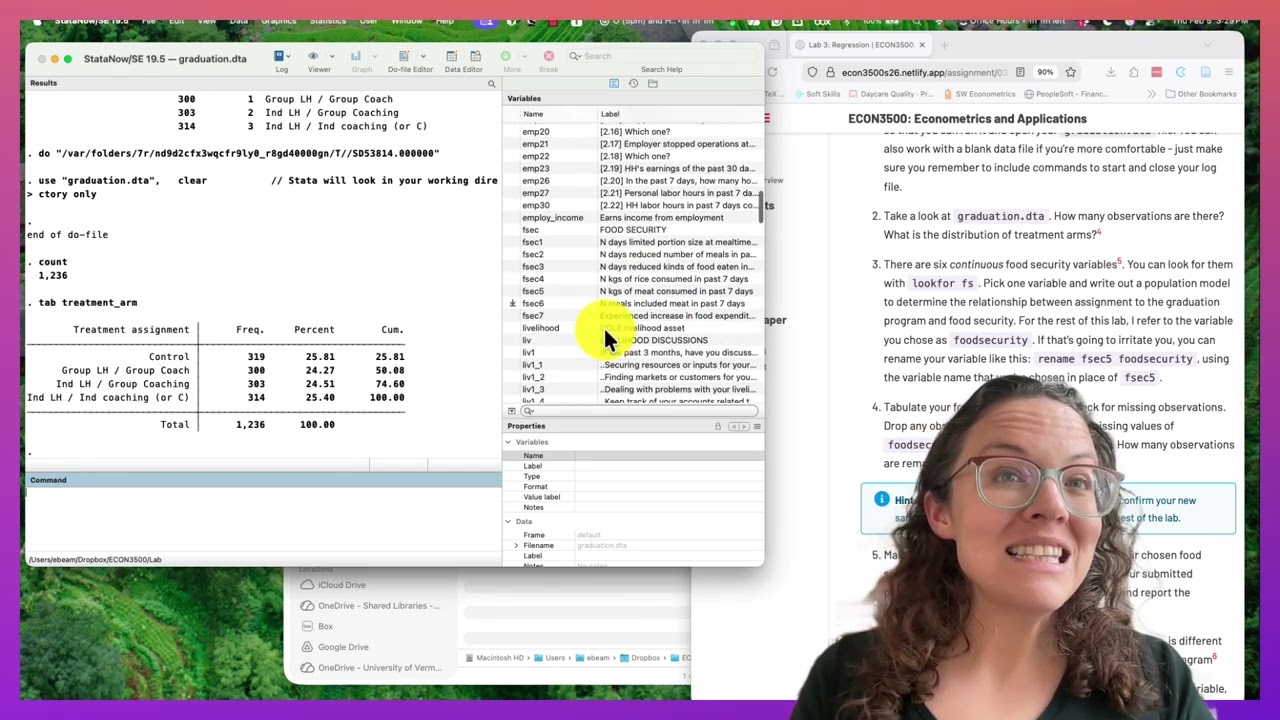The image size is (1280, 720).
Task: Click the 90% zoom level indicator
Action: click(1045, 72)
